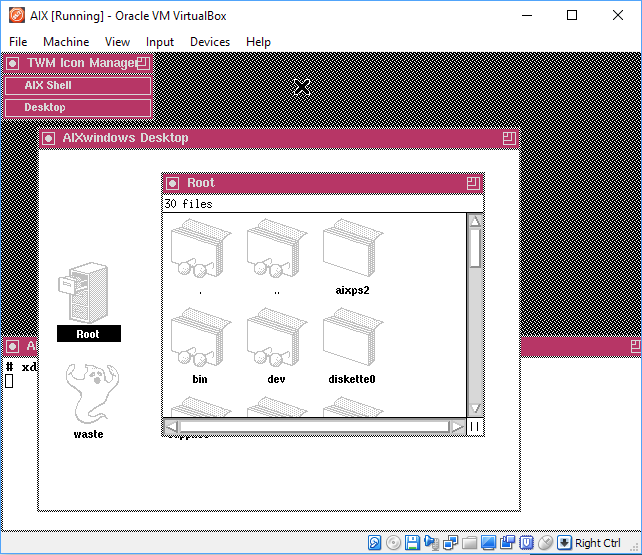Maximize the VirtualBox window
Image resolution: width=642 pixels, height=555 pixels.
click(572, 16)
